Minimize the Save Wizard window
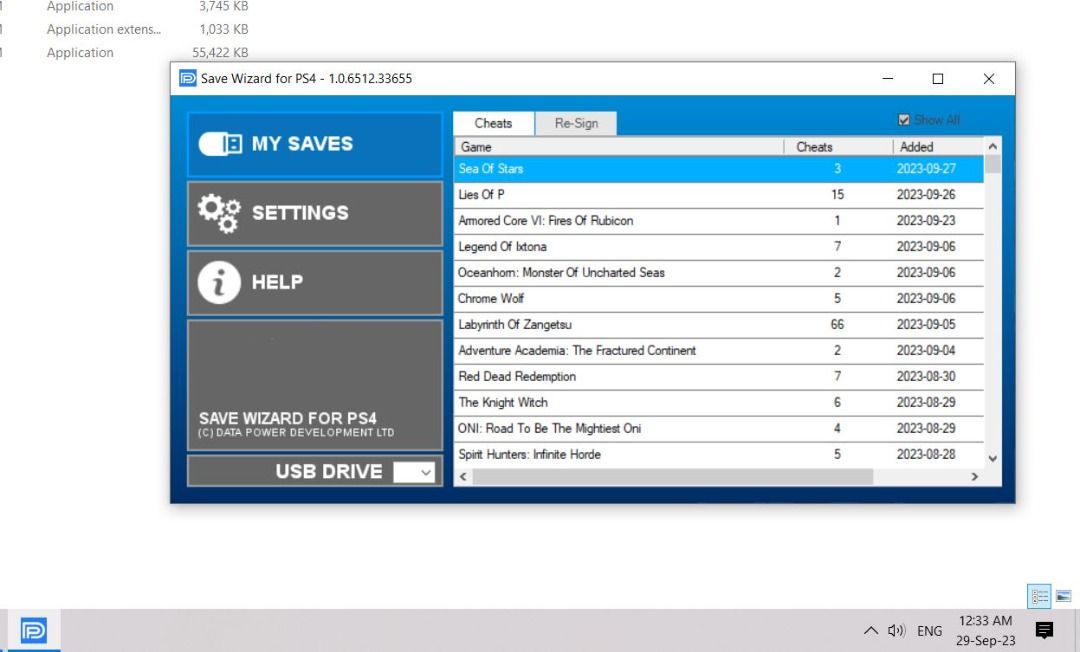Image resolution: width=1080 pixels, height=652 pixels. [x=888, y=78]
